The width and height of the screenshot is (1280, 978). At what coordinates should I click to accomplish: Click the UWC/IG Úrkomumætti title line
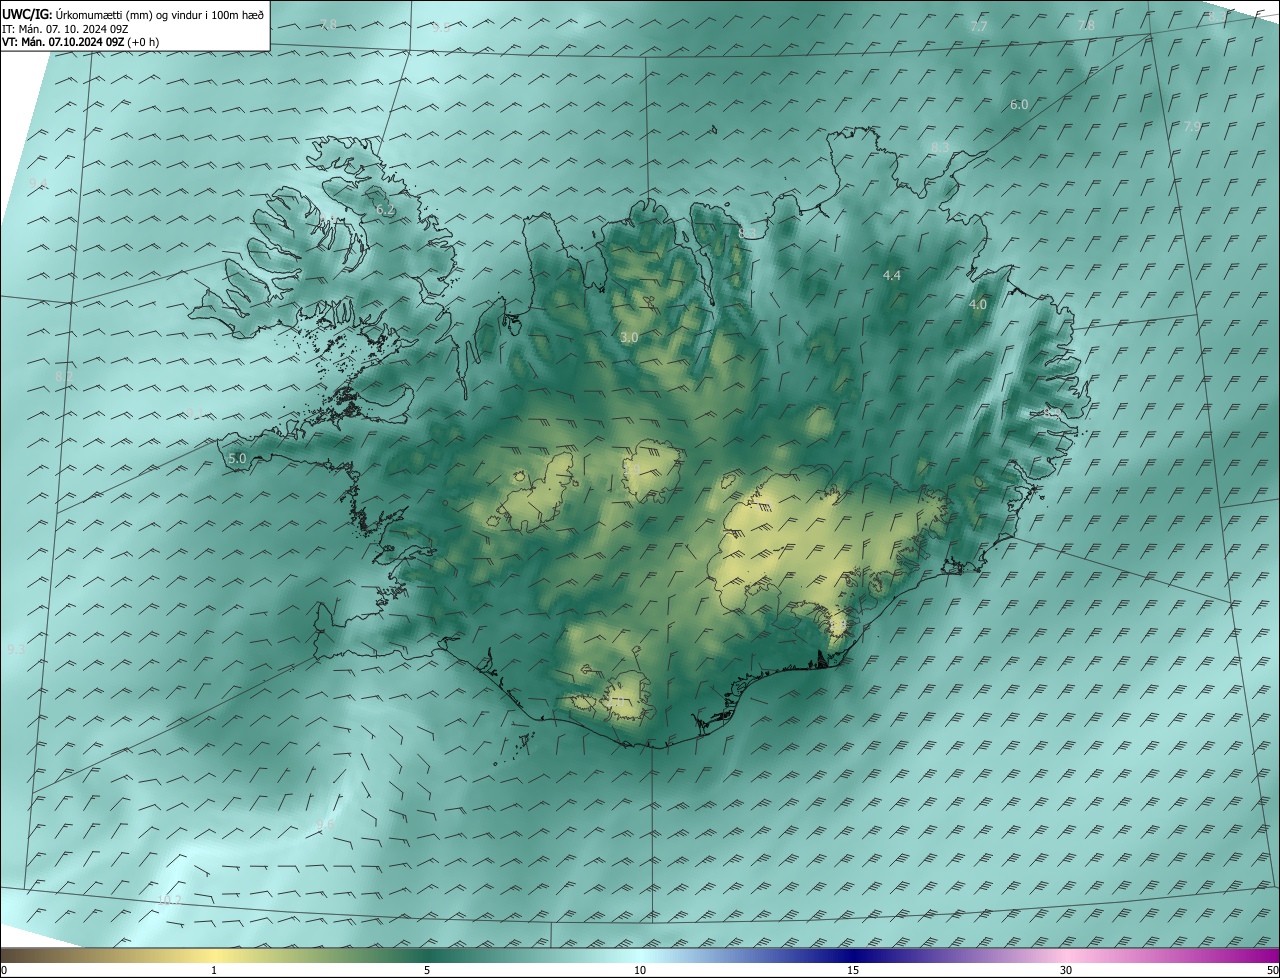[133, 15]
